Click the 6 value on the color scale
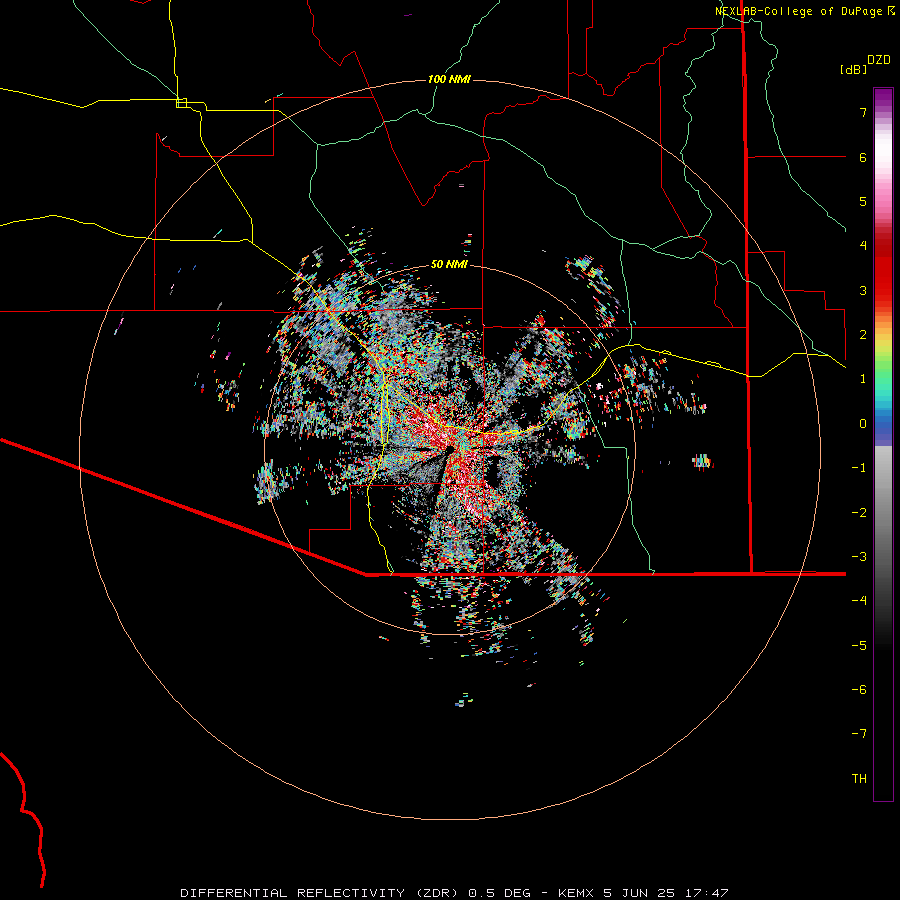Screen dimensions: 900x900 pos(863,157)
